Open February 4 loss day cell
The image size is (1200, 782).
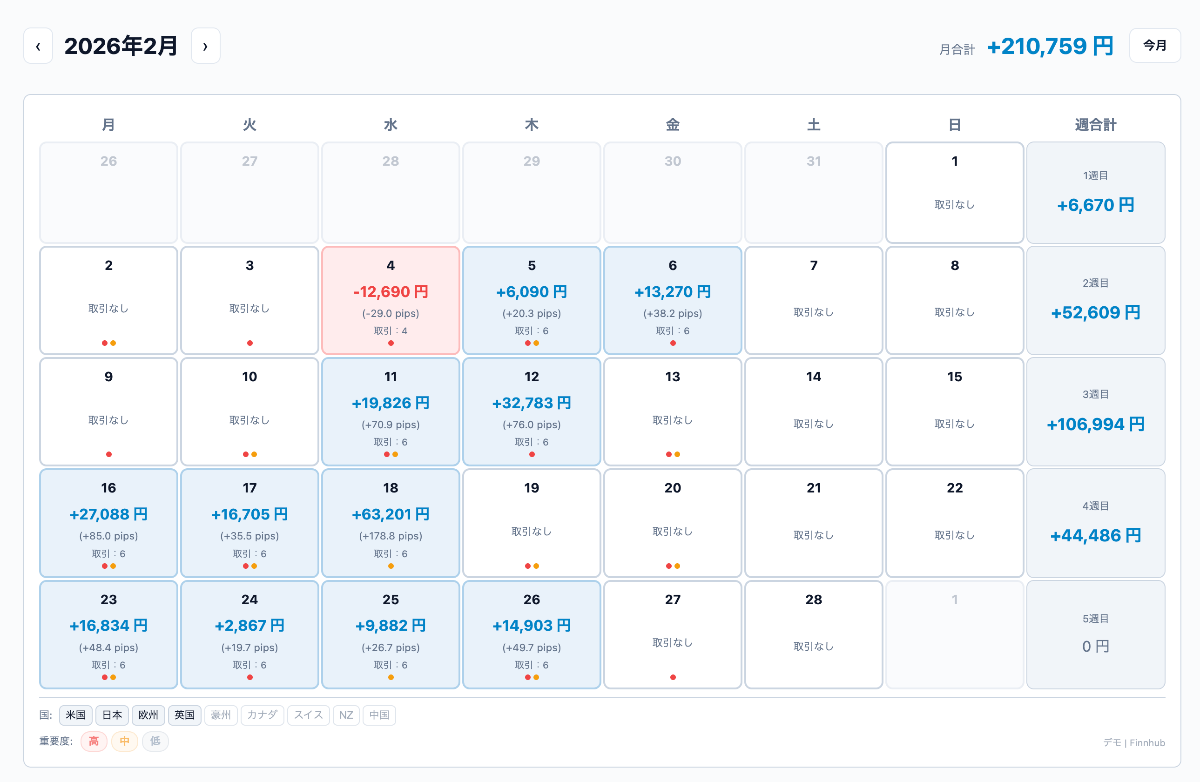[x=390, y=299]
